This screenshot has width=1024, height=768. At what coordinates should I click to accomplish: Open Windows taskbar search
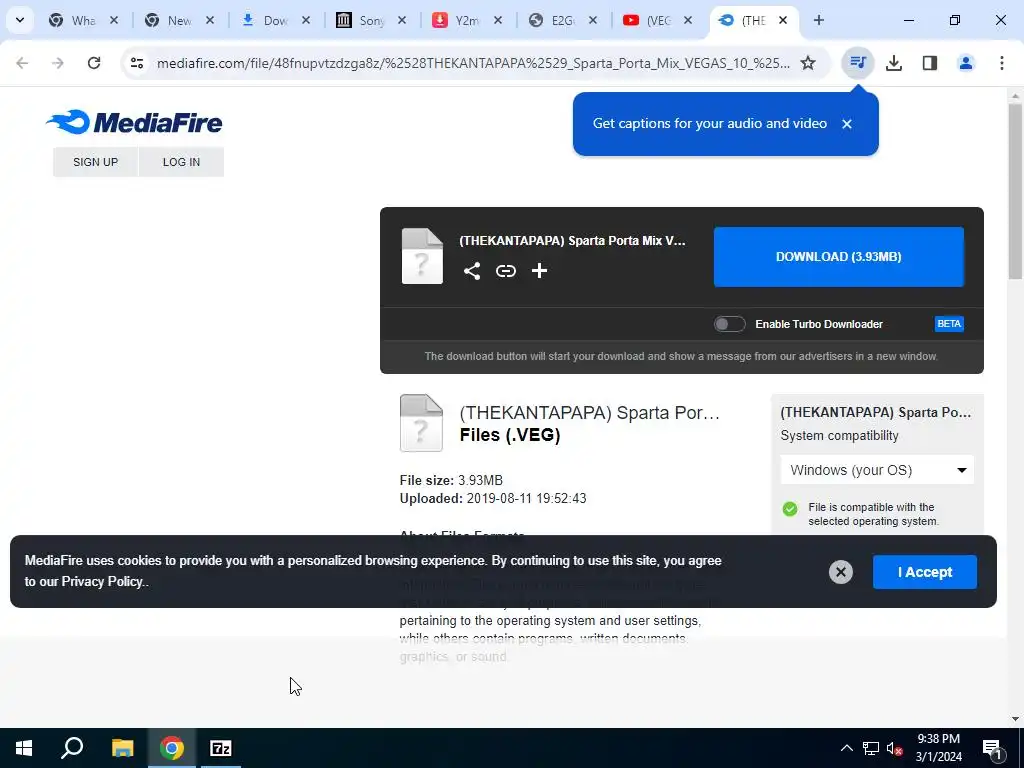coord(72,748)
